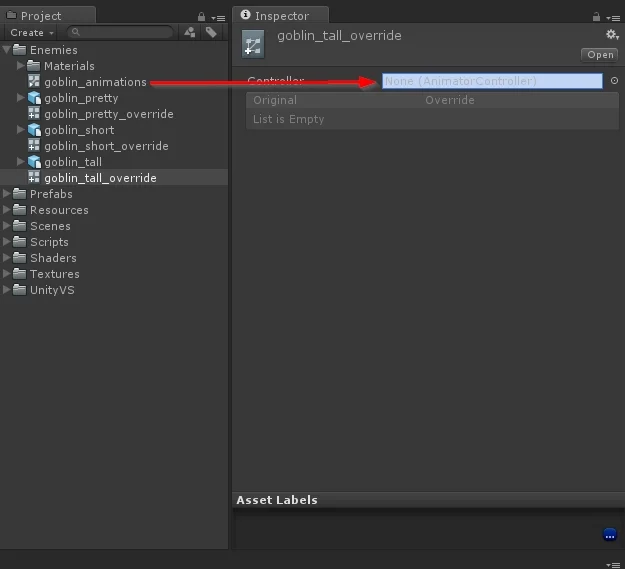Select the goblin_tall name
The height and width of the screenshot is (569, 625).
click(x=73, y=162)
